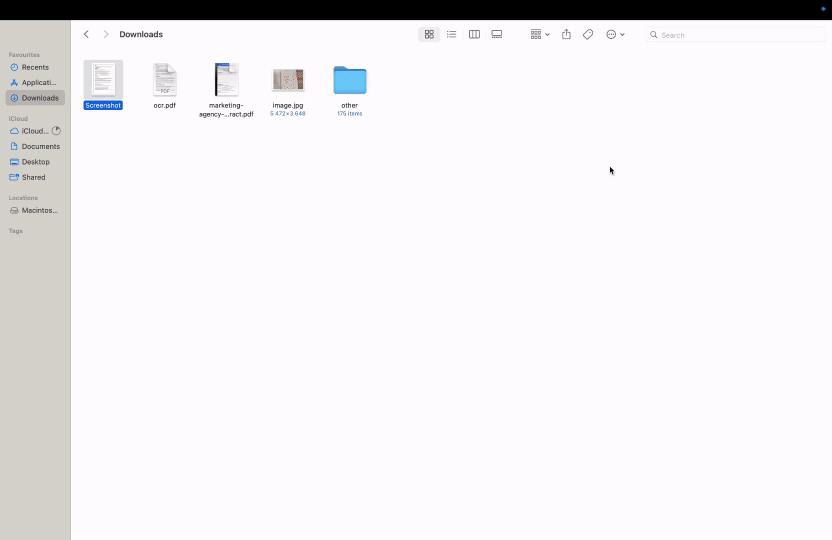Select Macintosh HD under Locations

tap(39, 211)
